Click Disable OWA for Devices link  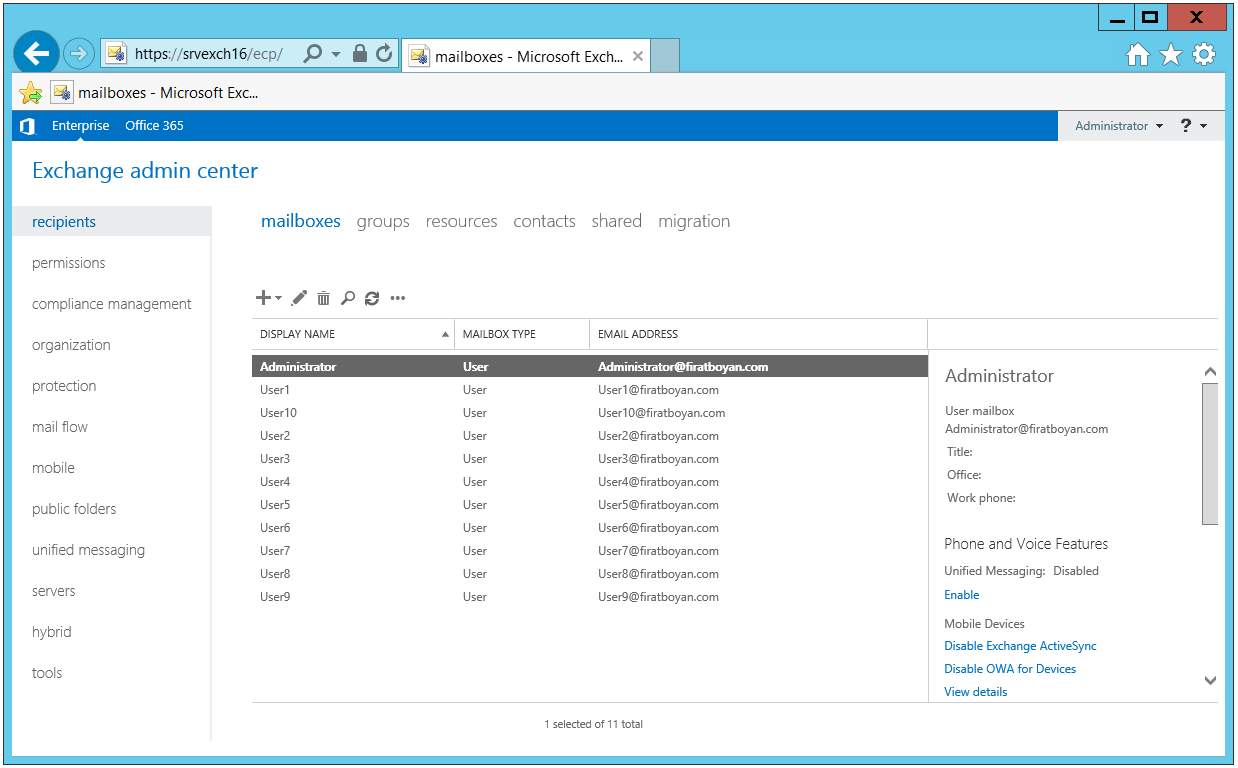click(x=1010, y=669)
